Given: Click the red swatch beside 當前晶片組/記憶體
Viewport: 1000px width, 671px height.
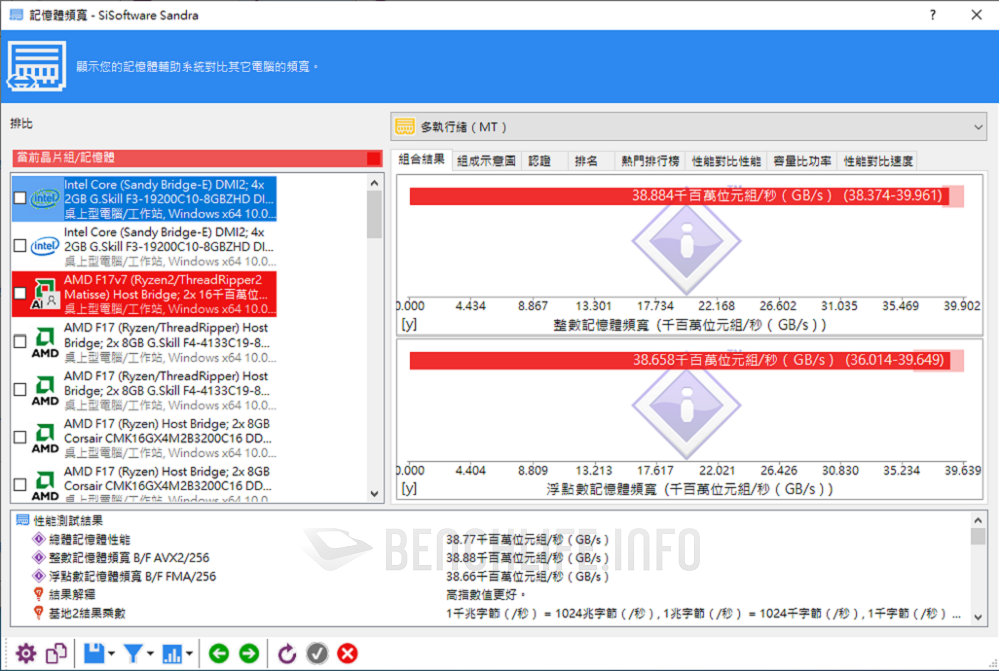Looking at the screenshot, I should 374,158.
